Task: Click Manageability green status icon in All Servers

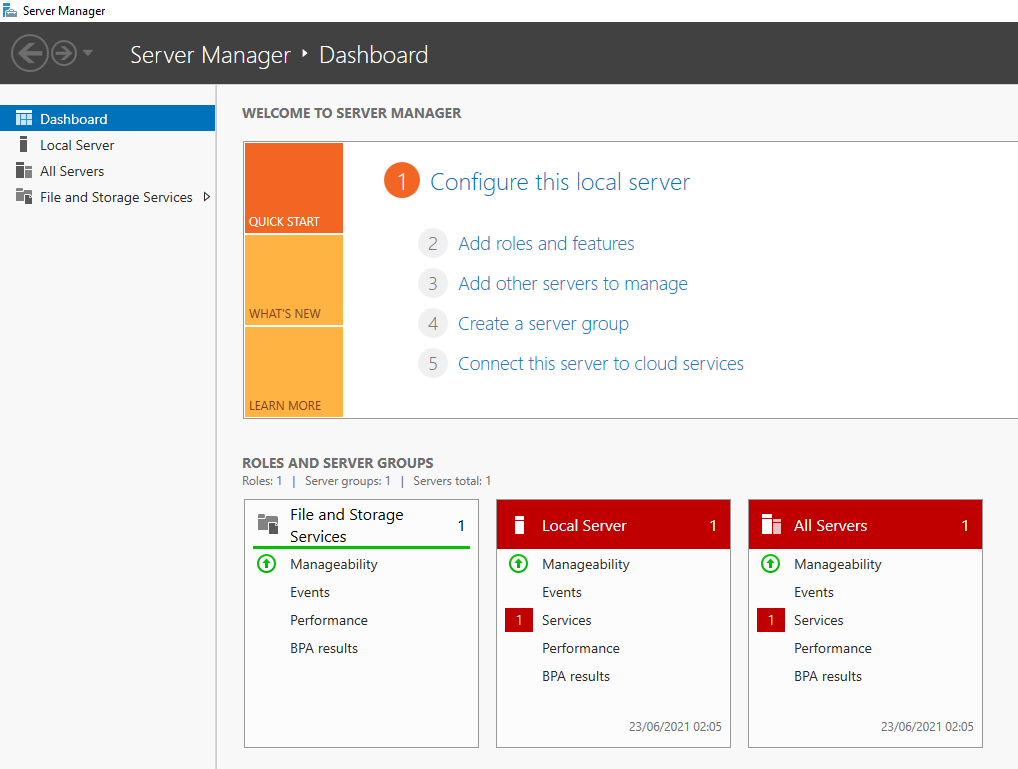Action: [x=770, y=564]
